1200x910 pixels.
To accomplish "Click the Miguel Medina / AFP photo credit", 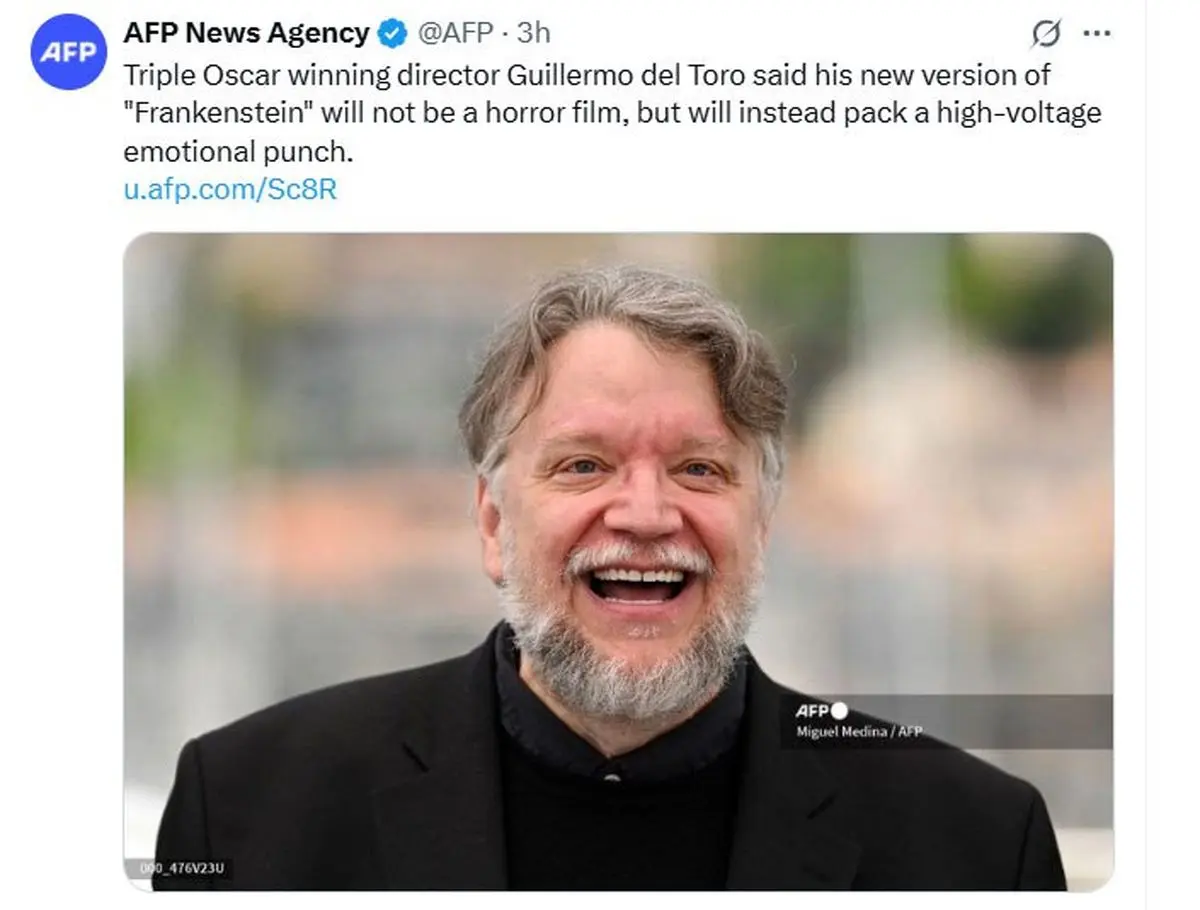I will point(858,732).
